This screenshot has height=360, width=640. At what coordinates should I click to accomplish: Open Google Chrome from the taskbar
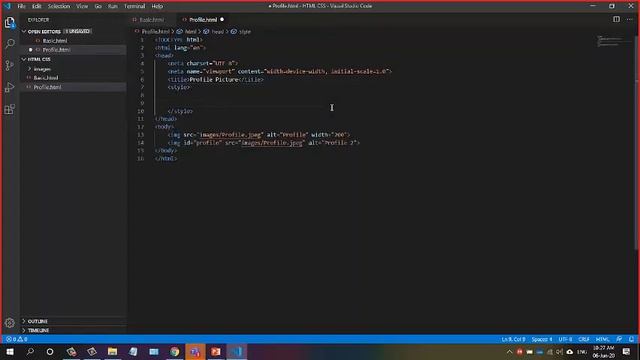pos(175,351)
